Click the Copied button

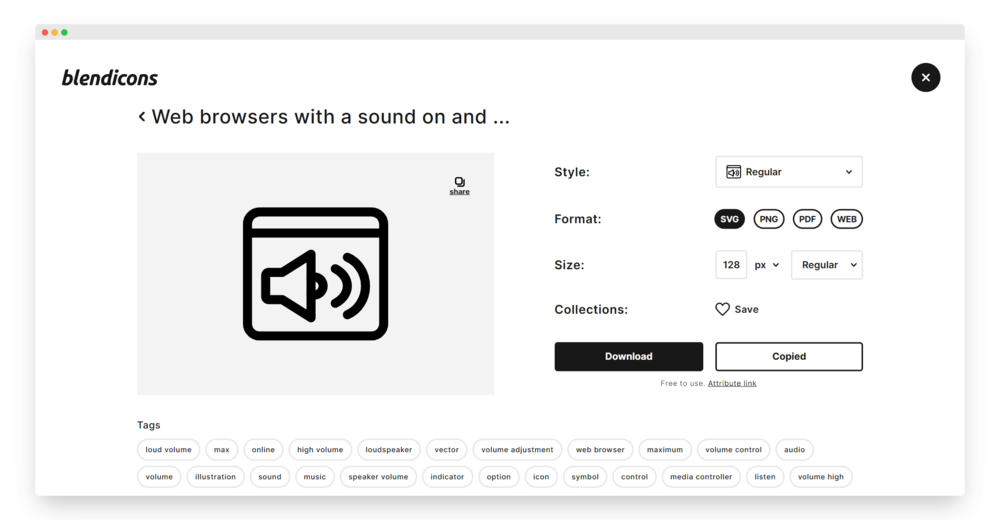coord(789,356)
